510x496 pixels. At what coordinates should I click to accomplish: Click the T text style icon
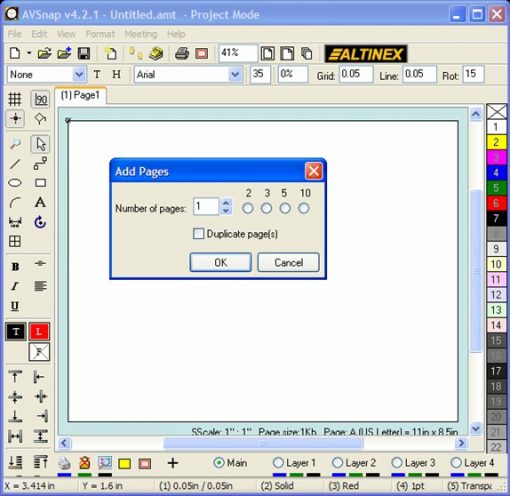(x=97, y=74)
